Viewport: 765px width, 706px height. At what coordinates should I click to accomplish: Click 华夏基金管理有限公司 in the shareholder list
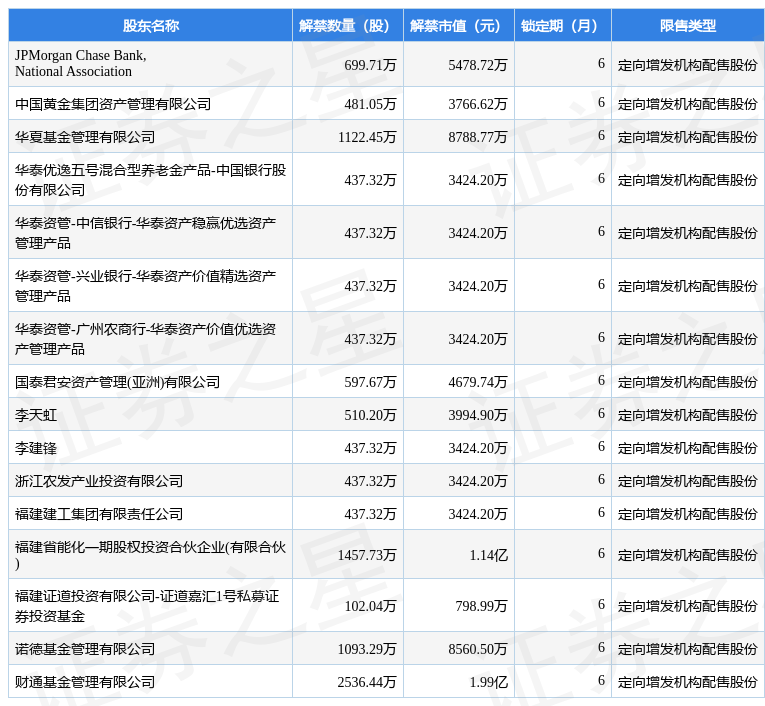coord(85,137)
